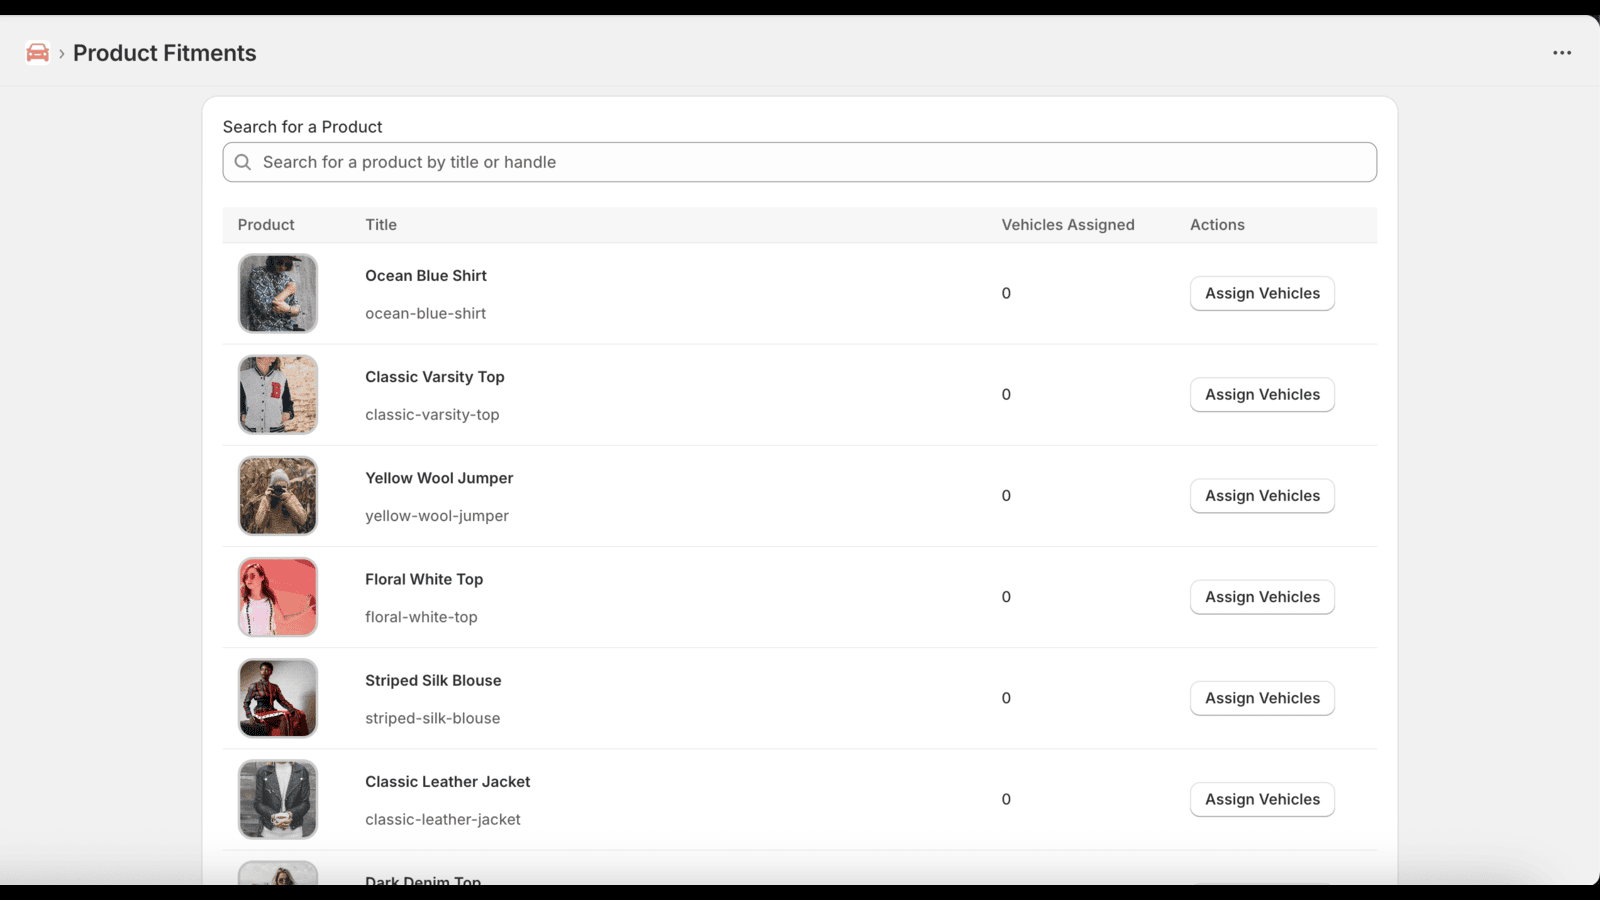
Task: Click the car icon in the breadcrumb
Action: coord(38,52)
